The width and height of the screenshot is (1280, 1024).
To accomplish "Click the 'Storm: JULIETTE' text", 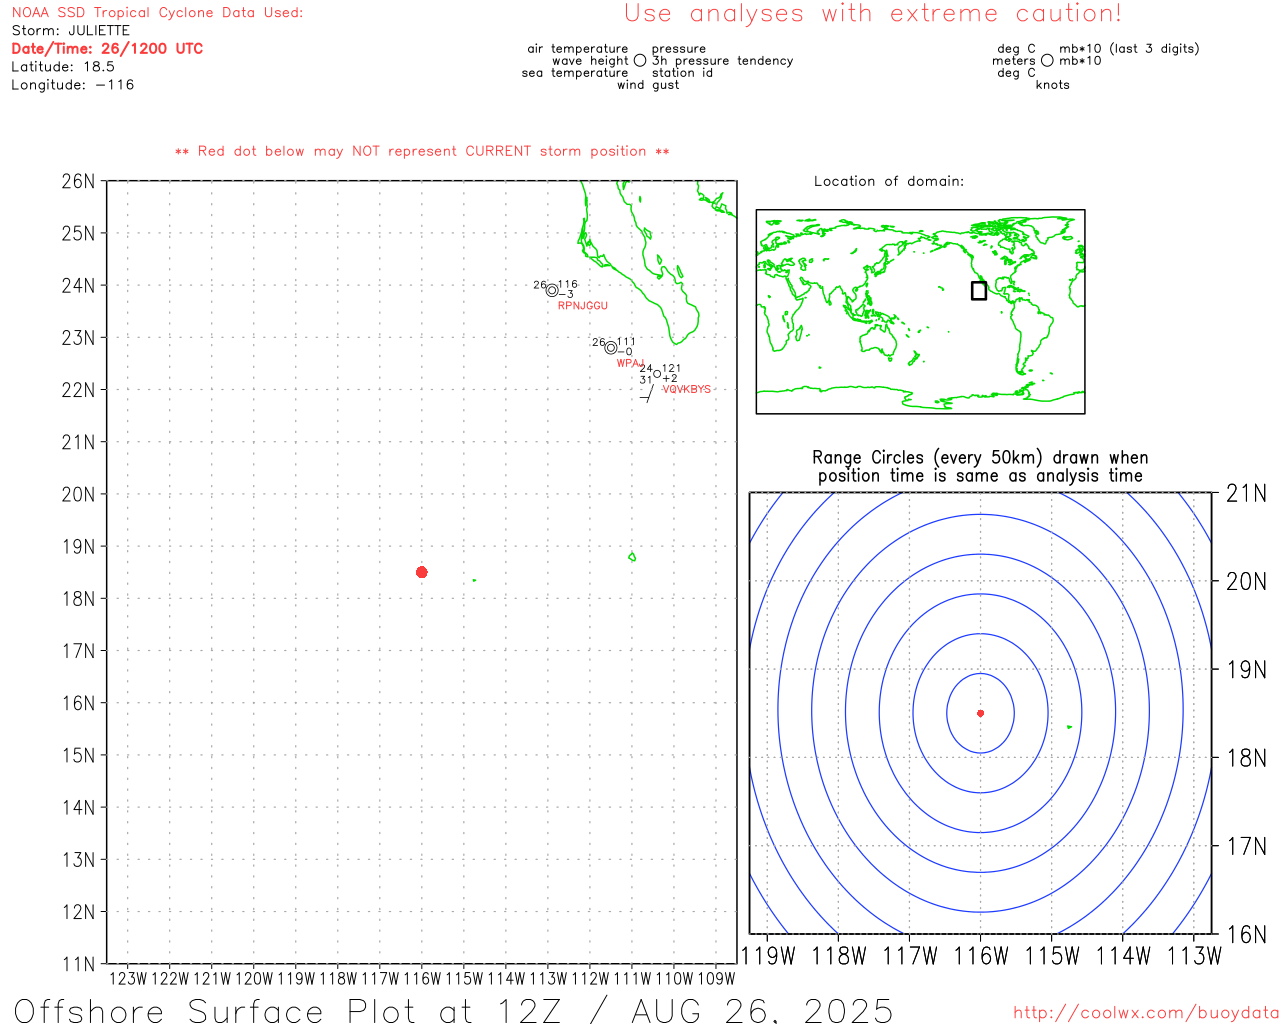I will [x=71, y=31].
